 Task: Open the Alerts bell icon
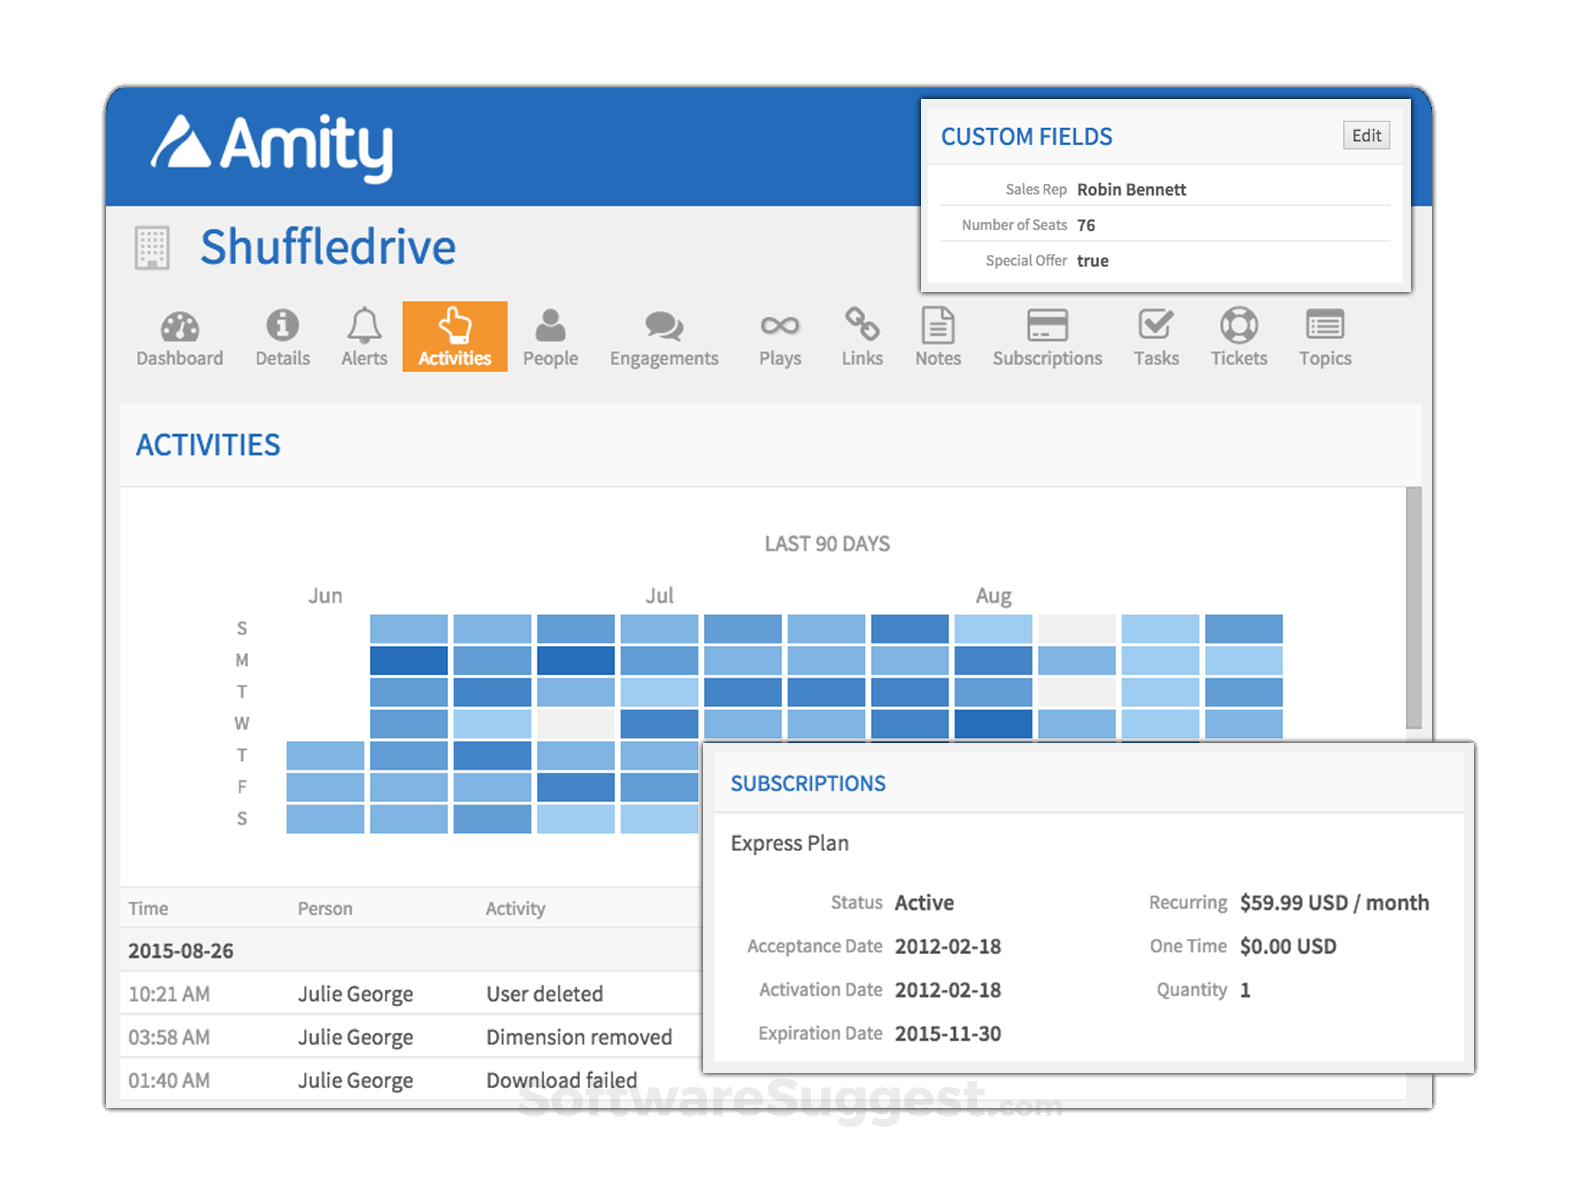[364, 325]
